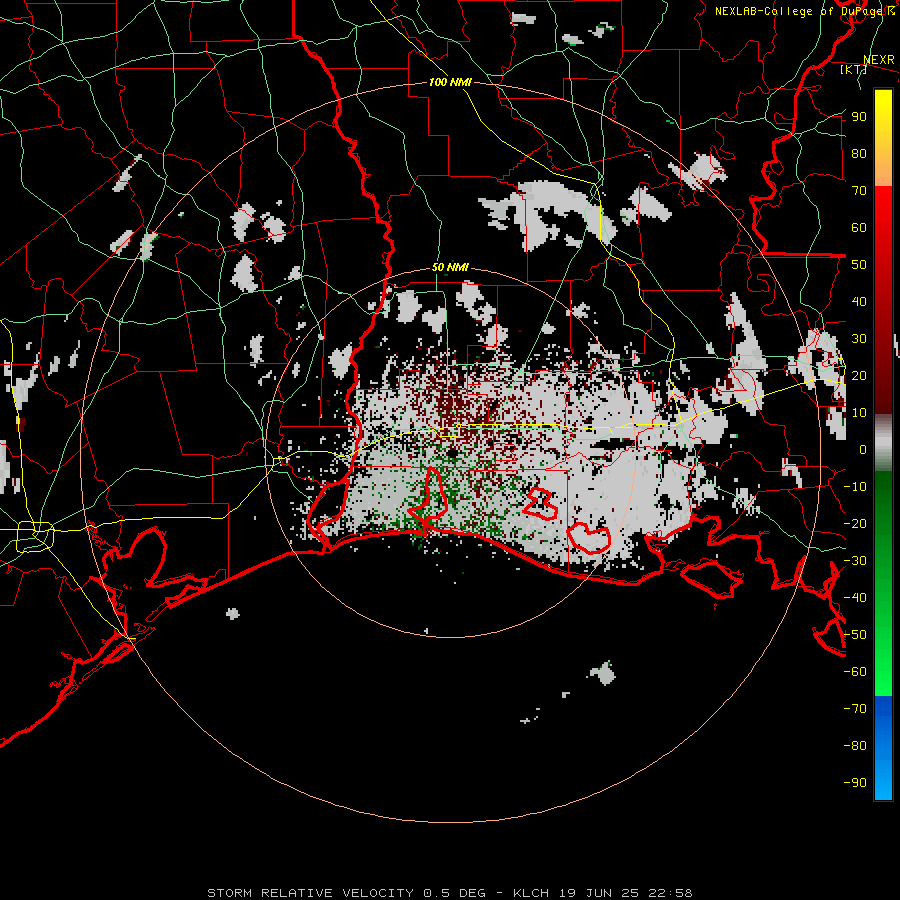900x900 pixels.
Task: Click the 60 value on velocity scale
Action: pos(859,227)
